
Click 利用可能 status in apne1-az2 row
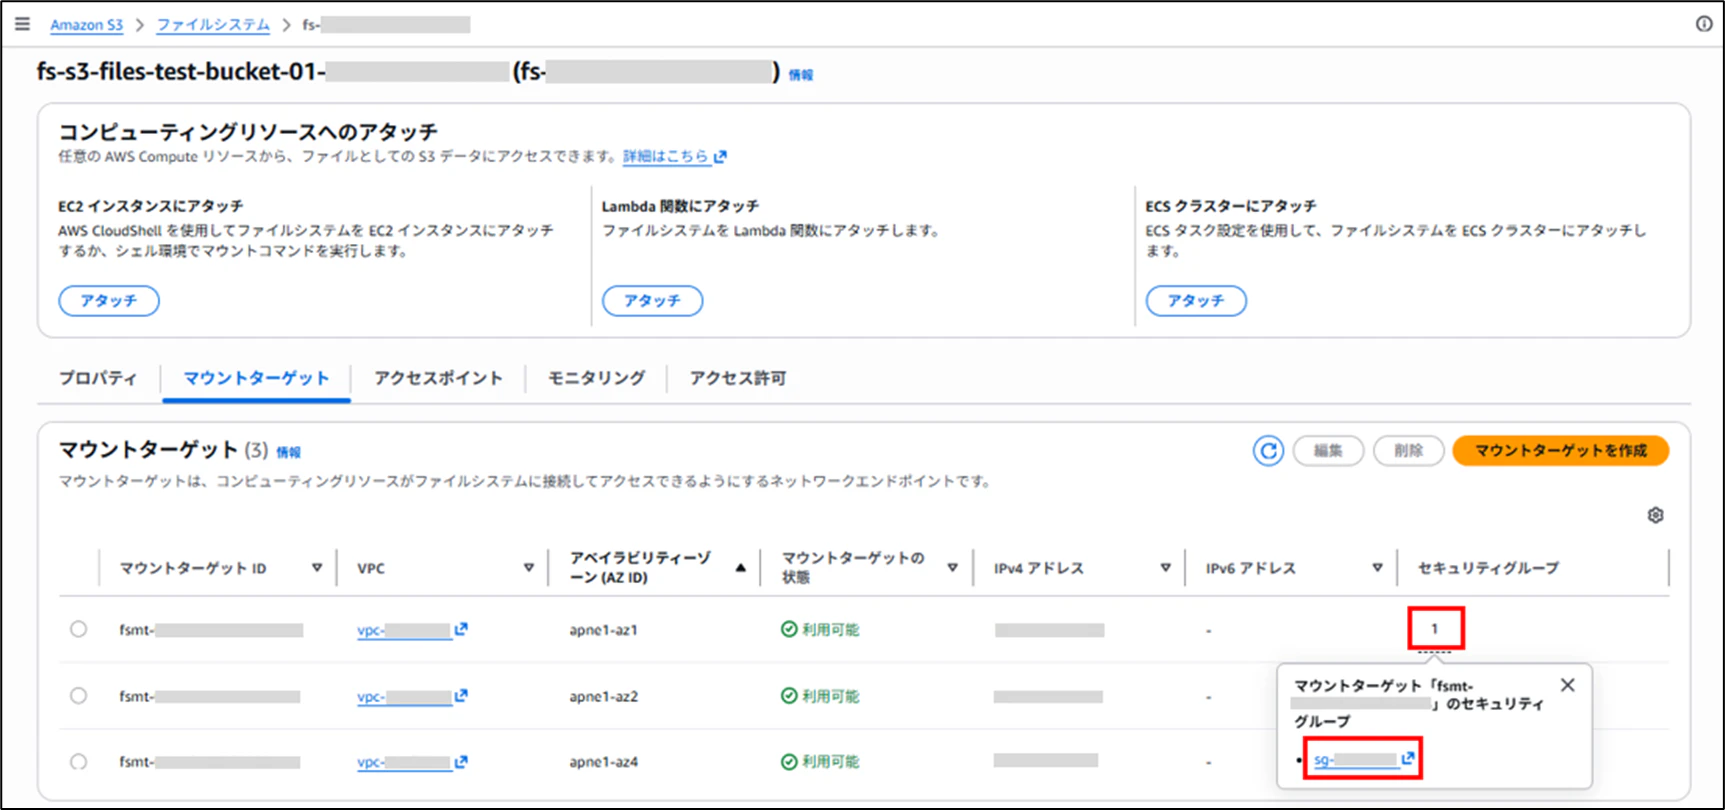(x=820, y=695)
